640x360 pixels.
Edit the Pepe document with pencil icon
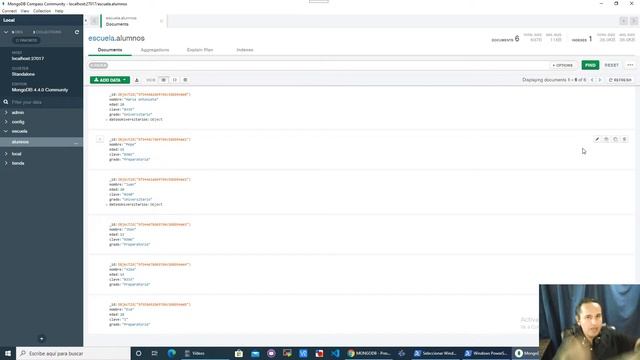[x=597, y=139]
